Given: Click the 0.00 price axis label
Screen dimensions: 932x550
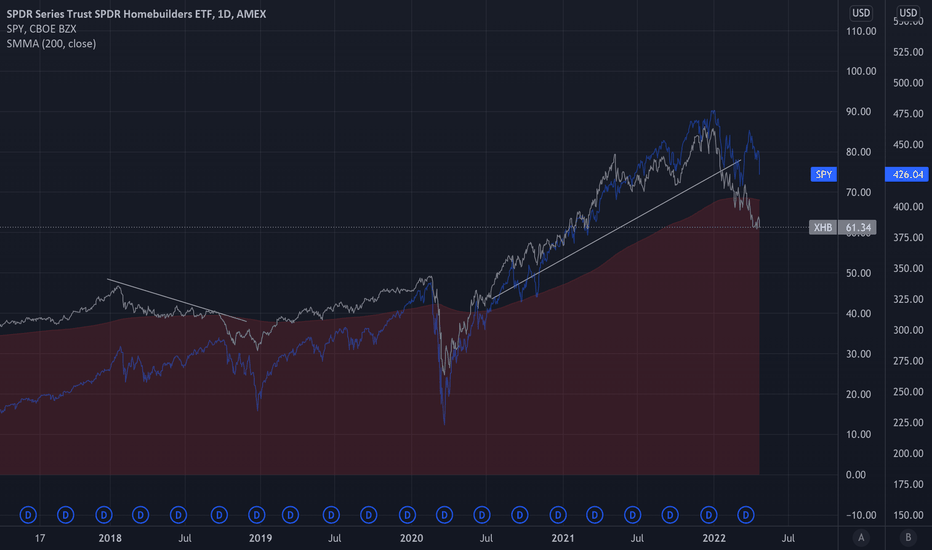Looking at the screenshot, I should (856, 475).
